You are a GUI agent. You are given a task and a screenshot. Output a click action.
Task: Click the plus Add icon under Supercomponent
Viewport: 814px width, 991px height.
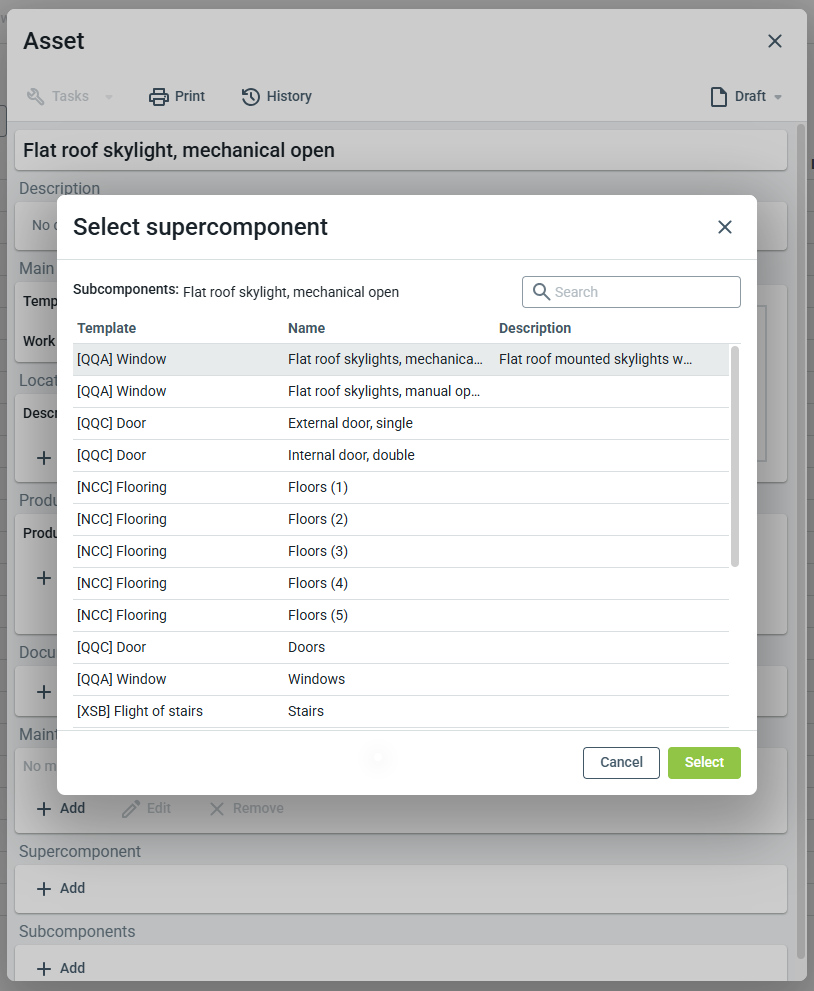click(44, 888)
